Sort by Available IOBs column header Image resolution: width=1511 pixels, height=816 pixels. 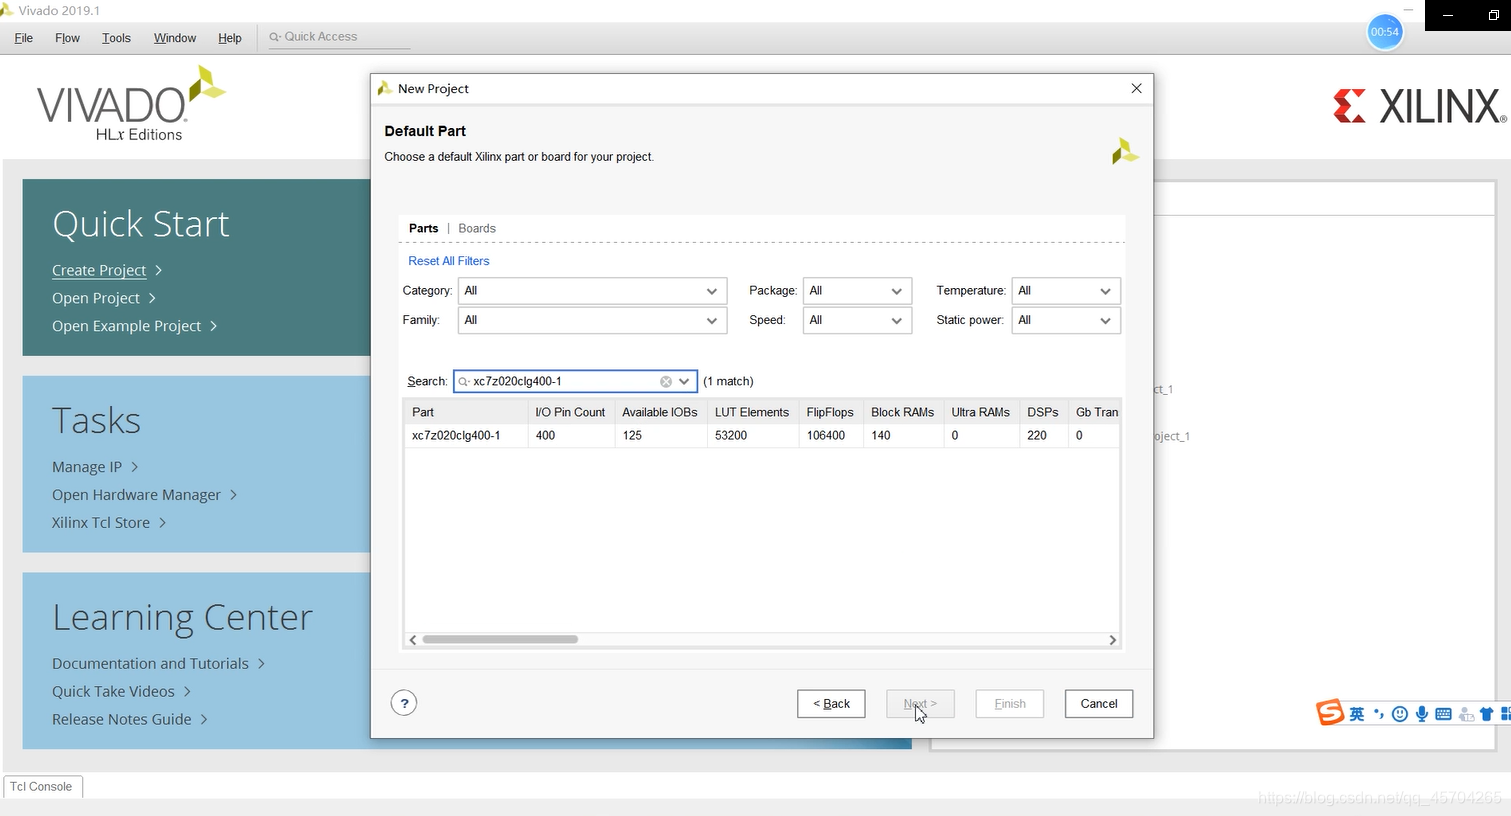point(660,412)
